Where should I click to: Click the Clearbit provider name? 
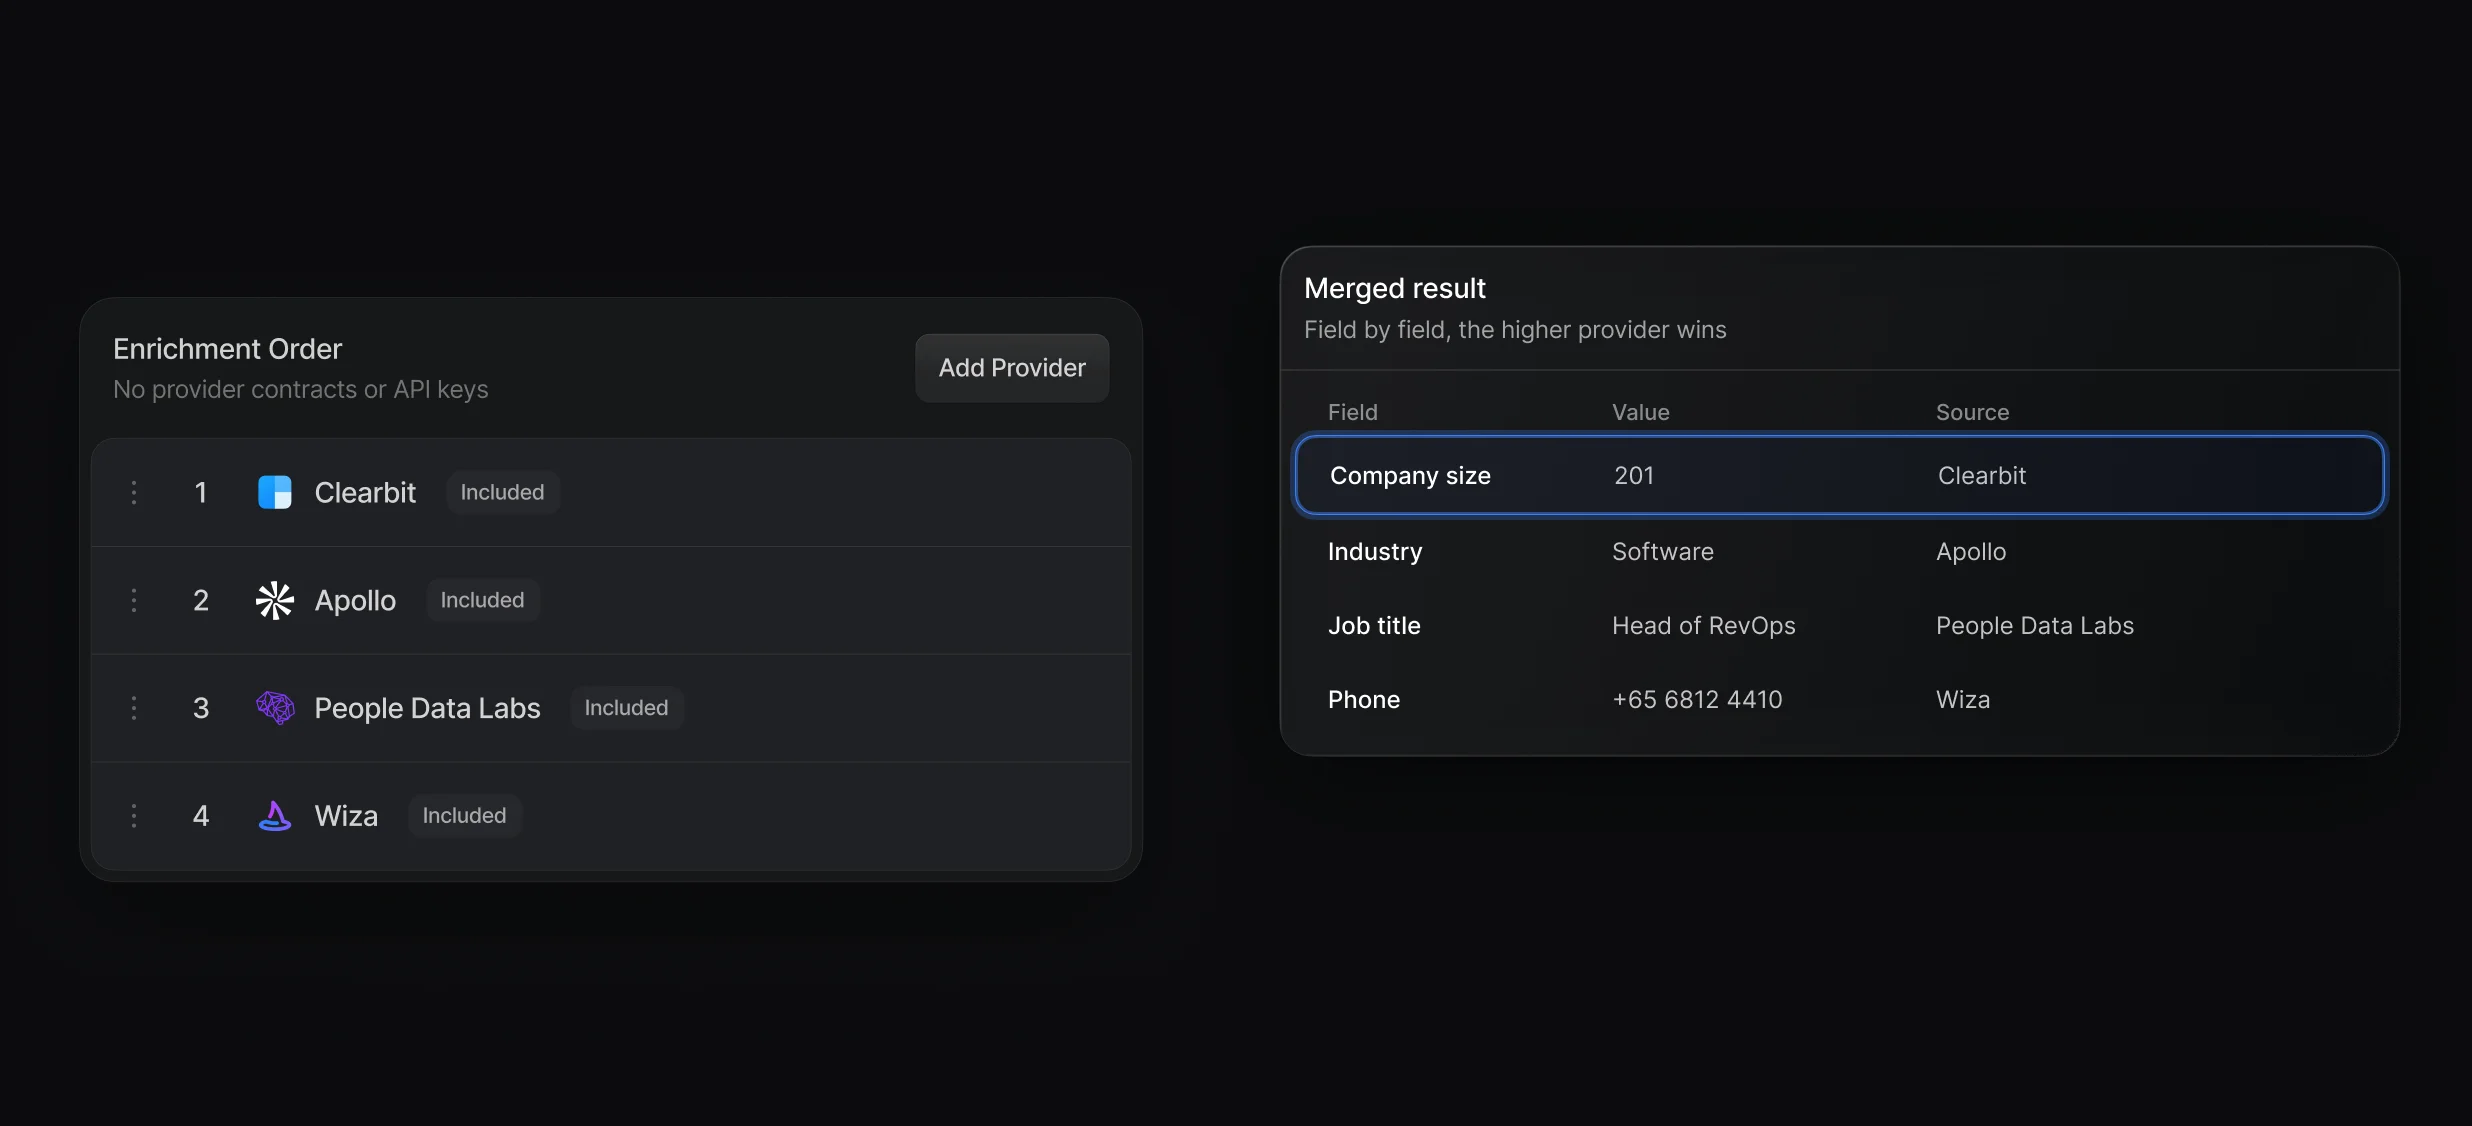(365, 492)
